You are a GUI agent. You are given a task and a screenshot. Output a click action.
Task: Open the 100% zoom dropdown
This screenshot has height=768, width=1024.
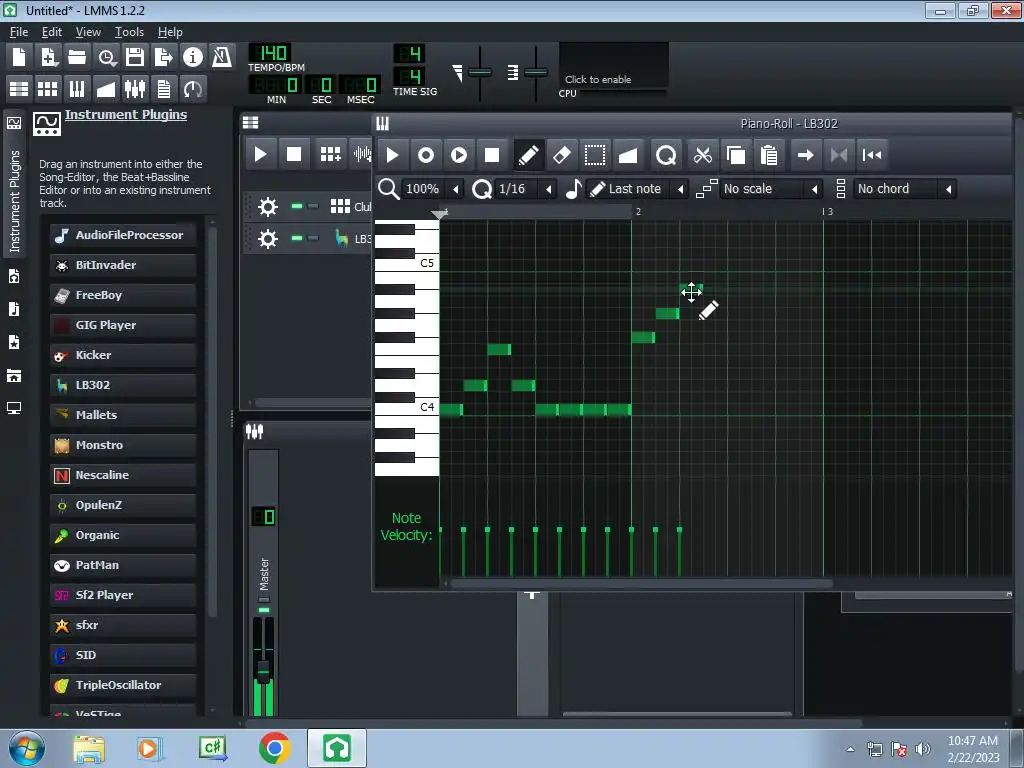pos(432,189)
